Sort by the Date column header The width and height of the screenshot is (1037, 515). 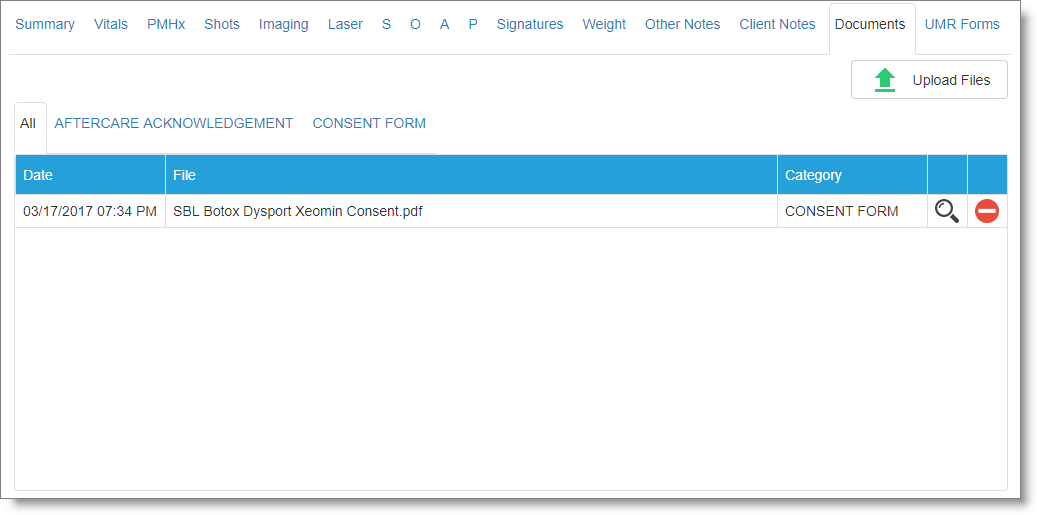[x=90, y=175]
